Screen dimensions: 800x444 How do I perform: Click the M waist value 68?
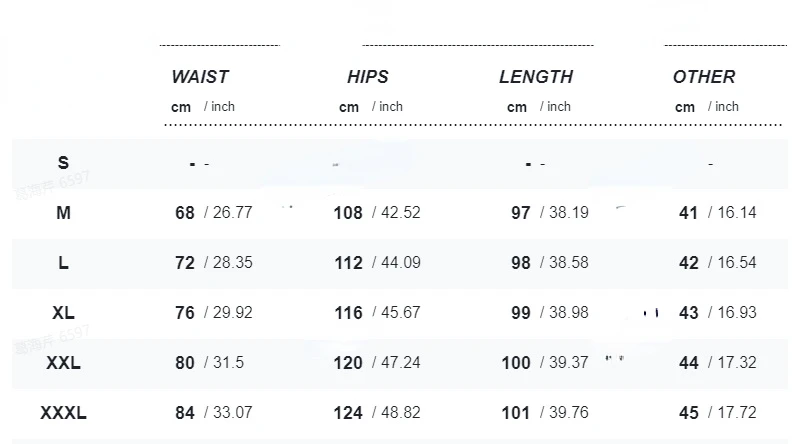click(185, 213)
